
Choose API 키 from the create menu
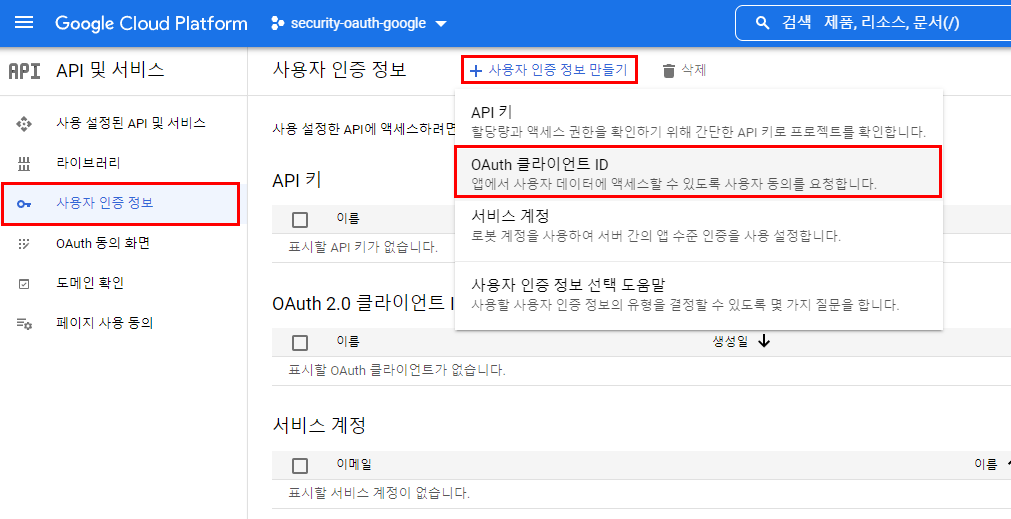tap(698, 122)
